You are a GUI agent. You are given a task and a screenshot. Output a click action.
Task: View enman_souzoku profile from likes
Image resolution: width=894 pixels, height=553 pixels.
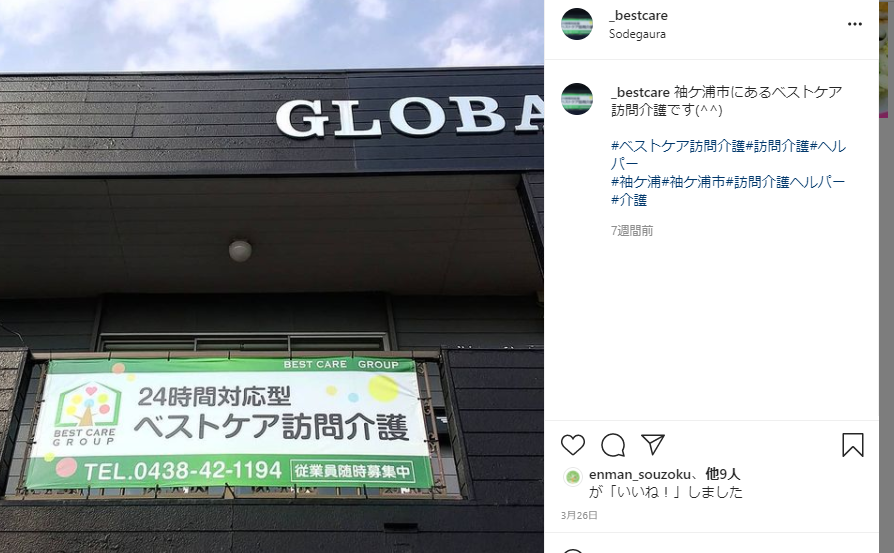tap(639, 474)
